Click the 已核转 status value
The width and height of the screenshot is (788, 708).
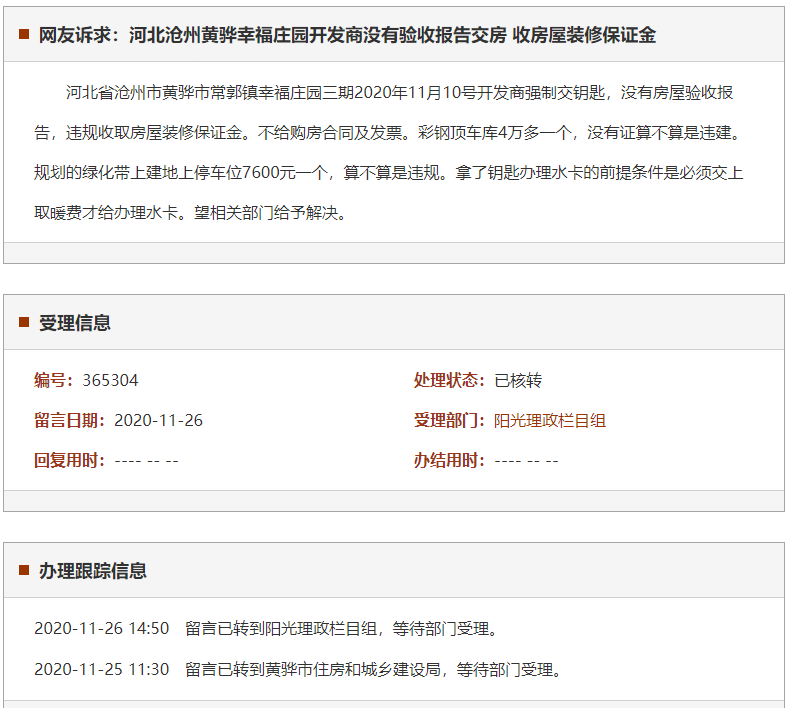tap(518, 380)
